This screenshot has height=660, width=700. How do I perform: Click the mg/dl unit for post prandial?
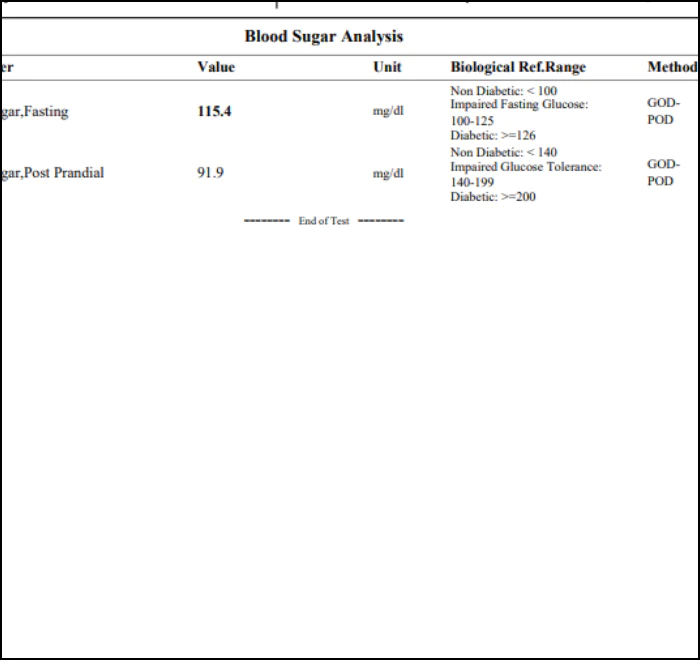click(388, 173)
